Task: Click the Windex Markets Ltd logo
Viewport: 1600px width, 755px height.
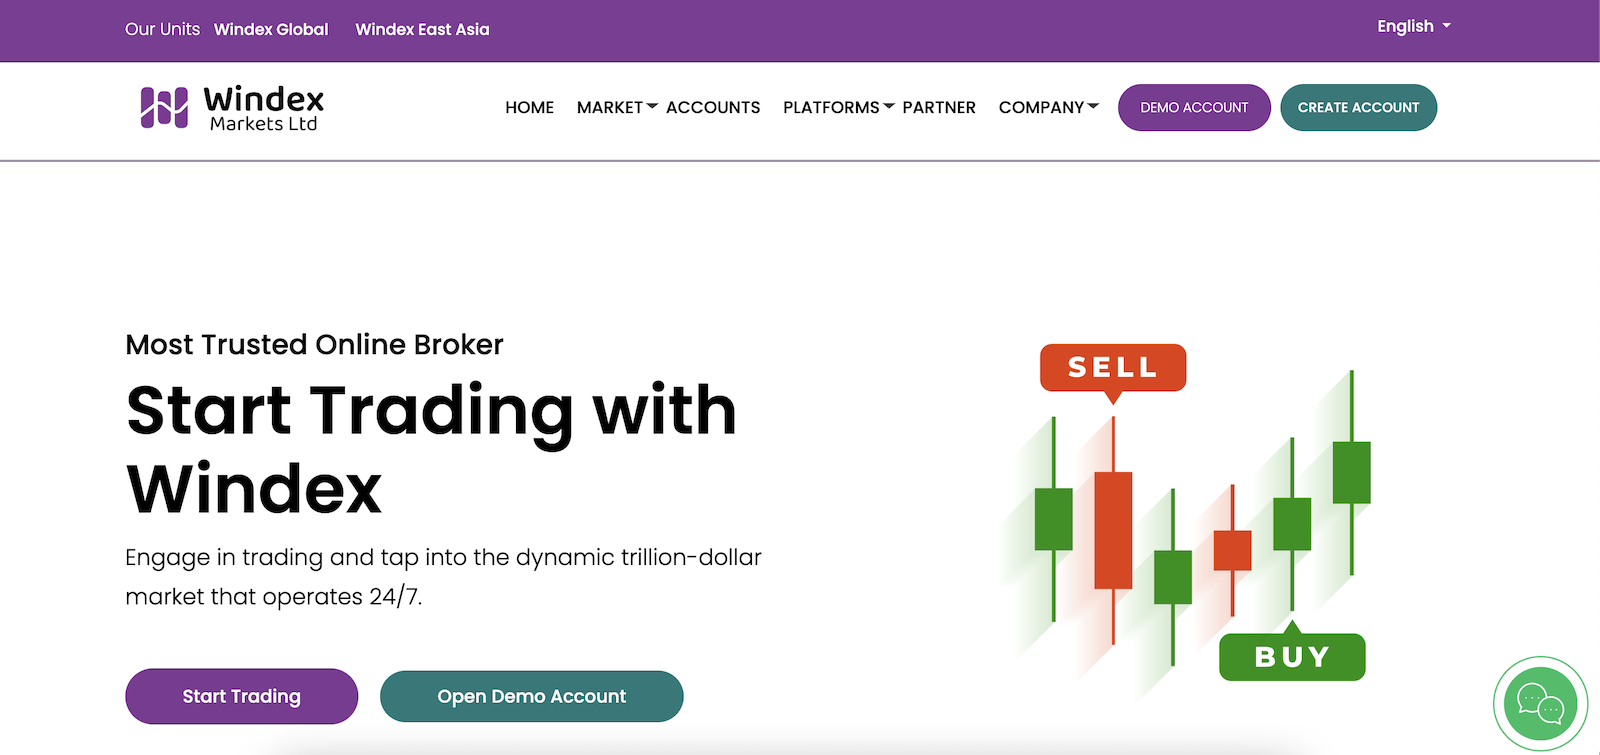Action: click(232, 107)
